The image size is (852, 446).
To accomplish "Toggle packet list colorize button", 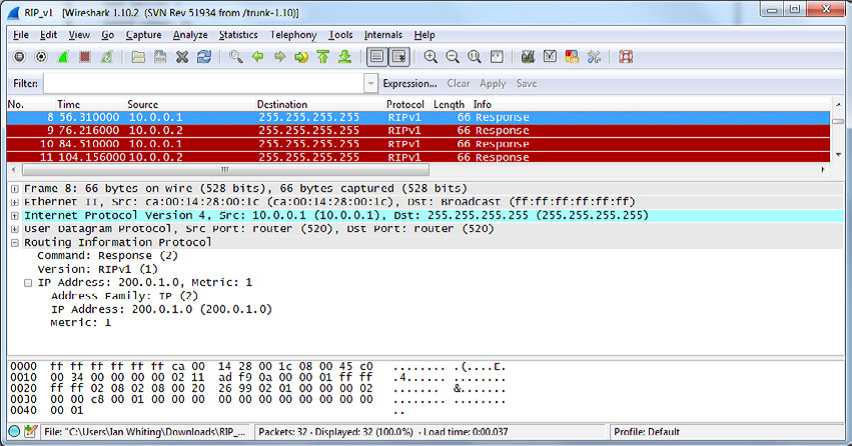I will coord(377,56).
